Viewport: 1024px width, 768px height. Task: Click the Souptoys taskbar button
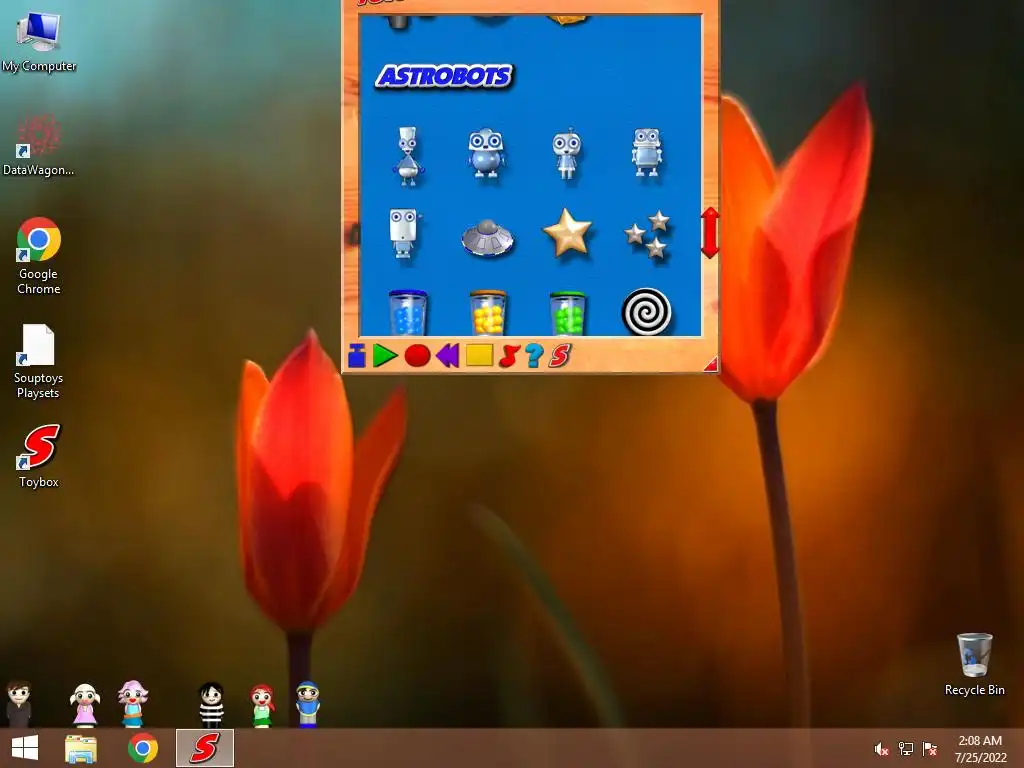(x=205, y=748)
